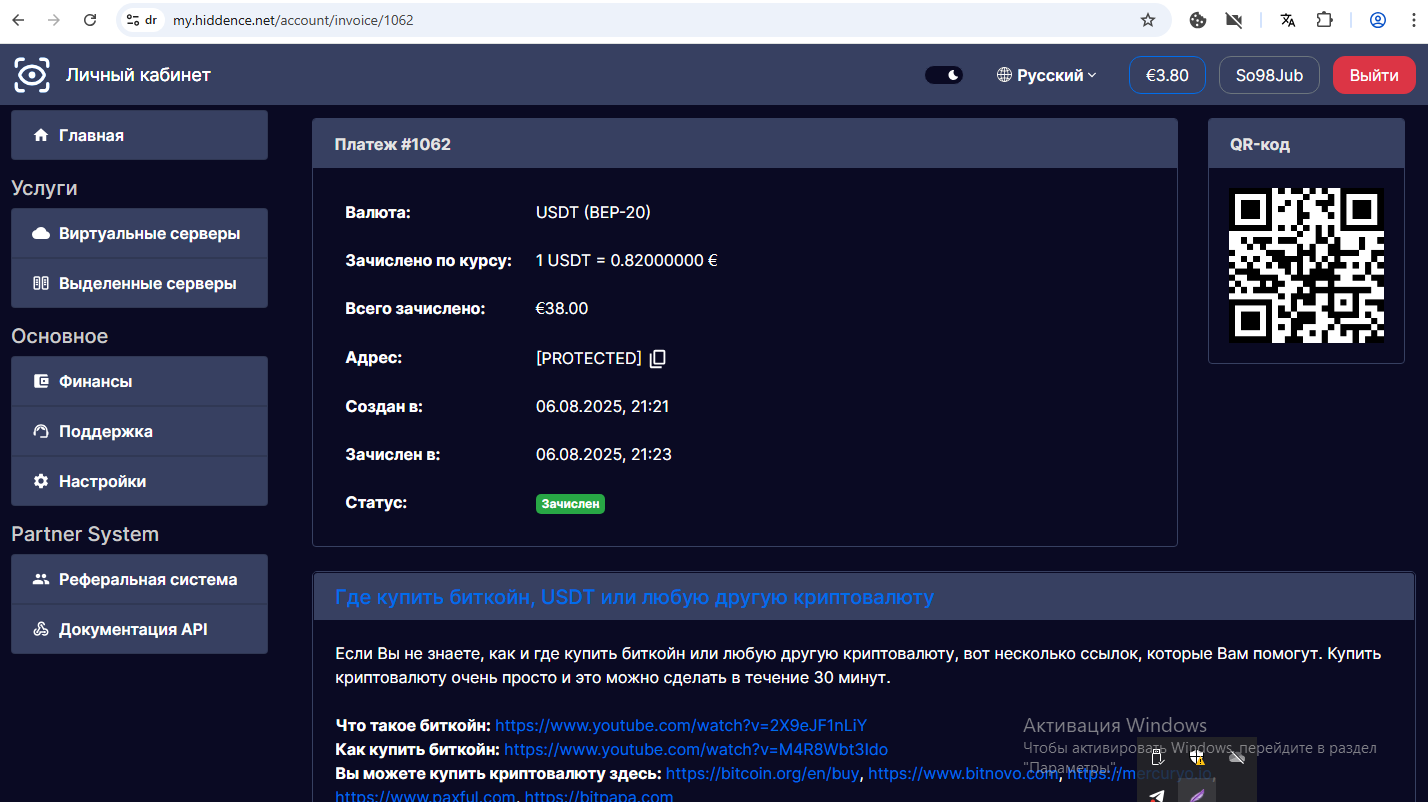Click the €3.80 balance button
The width and height of the screenshot is (1428, 802).
[x=1167, y=75]
